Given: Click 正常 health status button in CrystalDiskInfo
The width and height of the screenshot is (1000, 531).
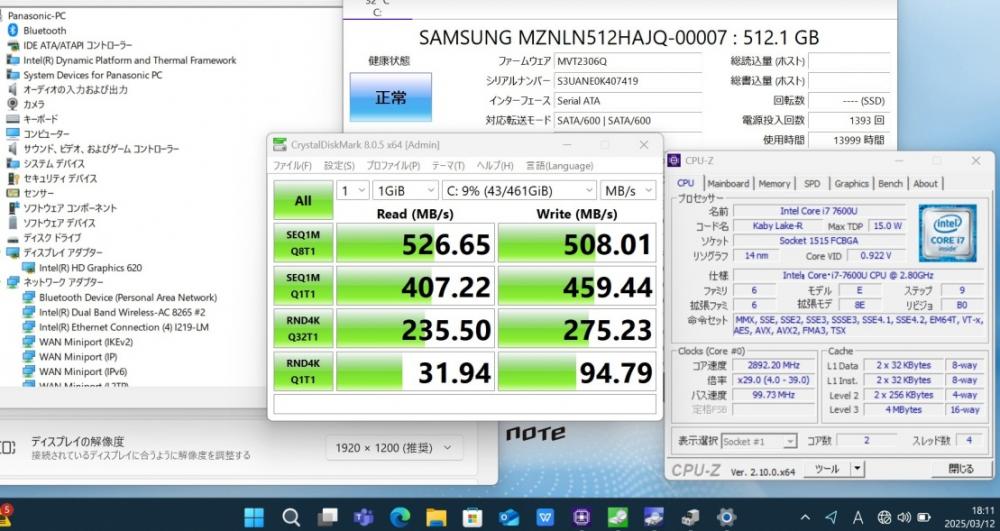Looking at the screenshot, I should point(390,98).
